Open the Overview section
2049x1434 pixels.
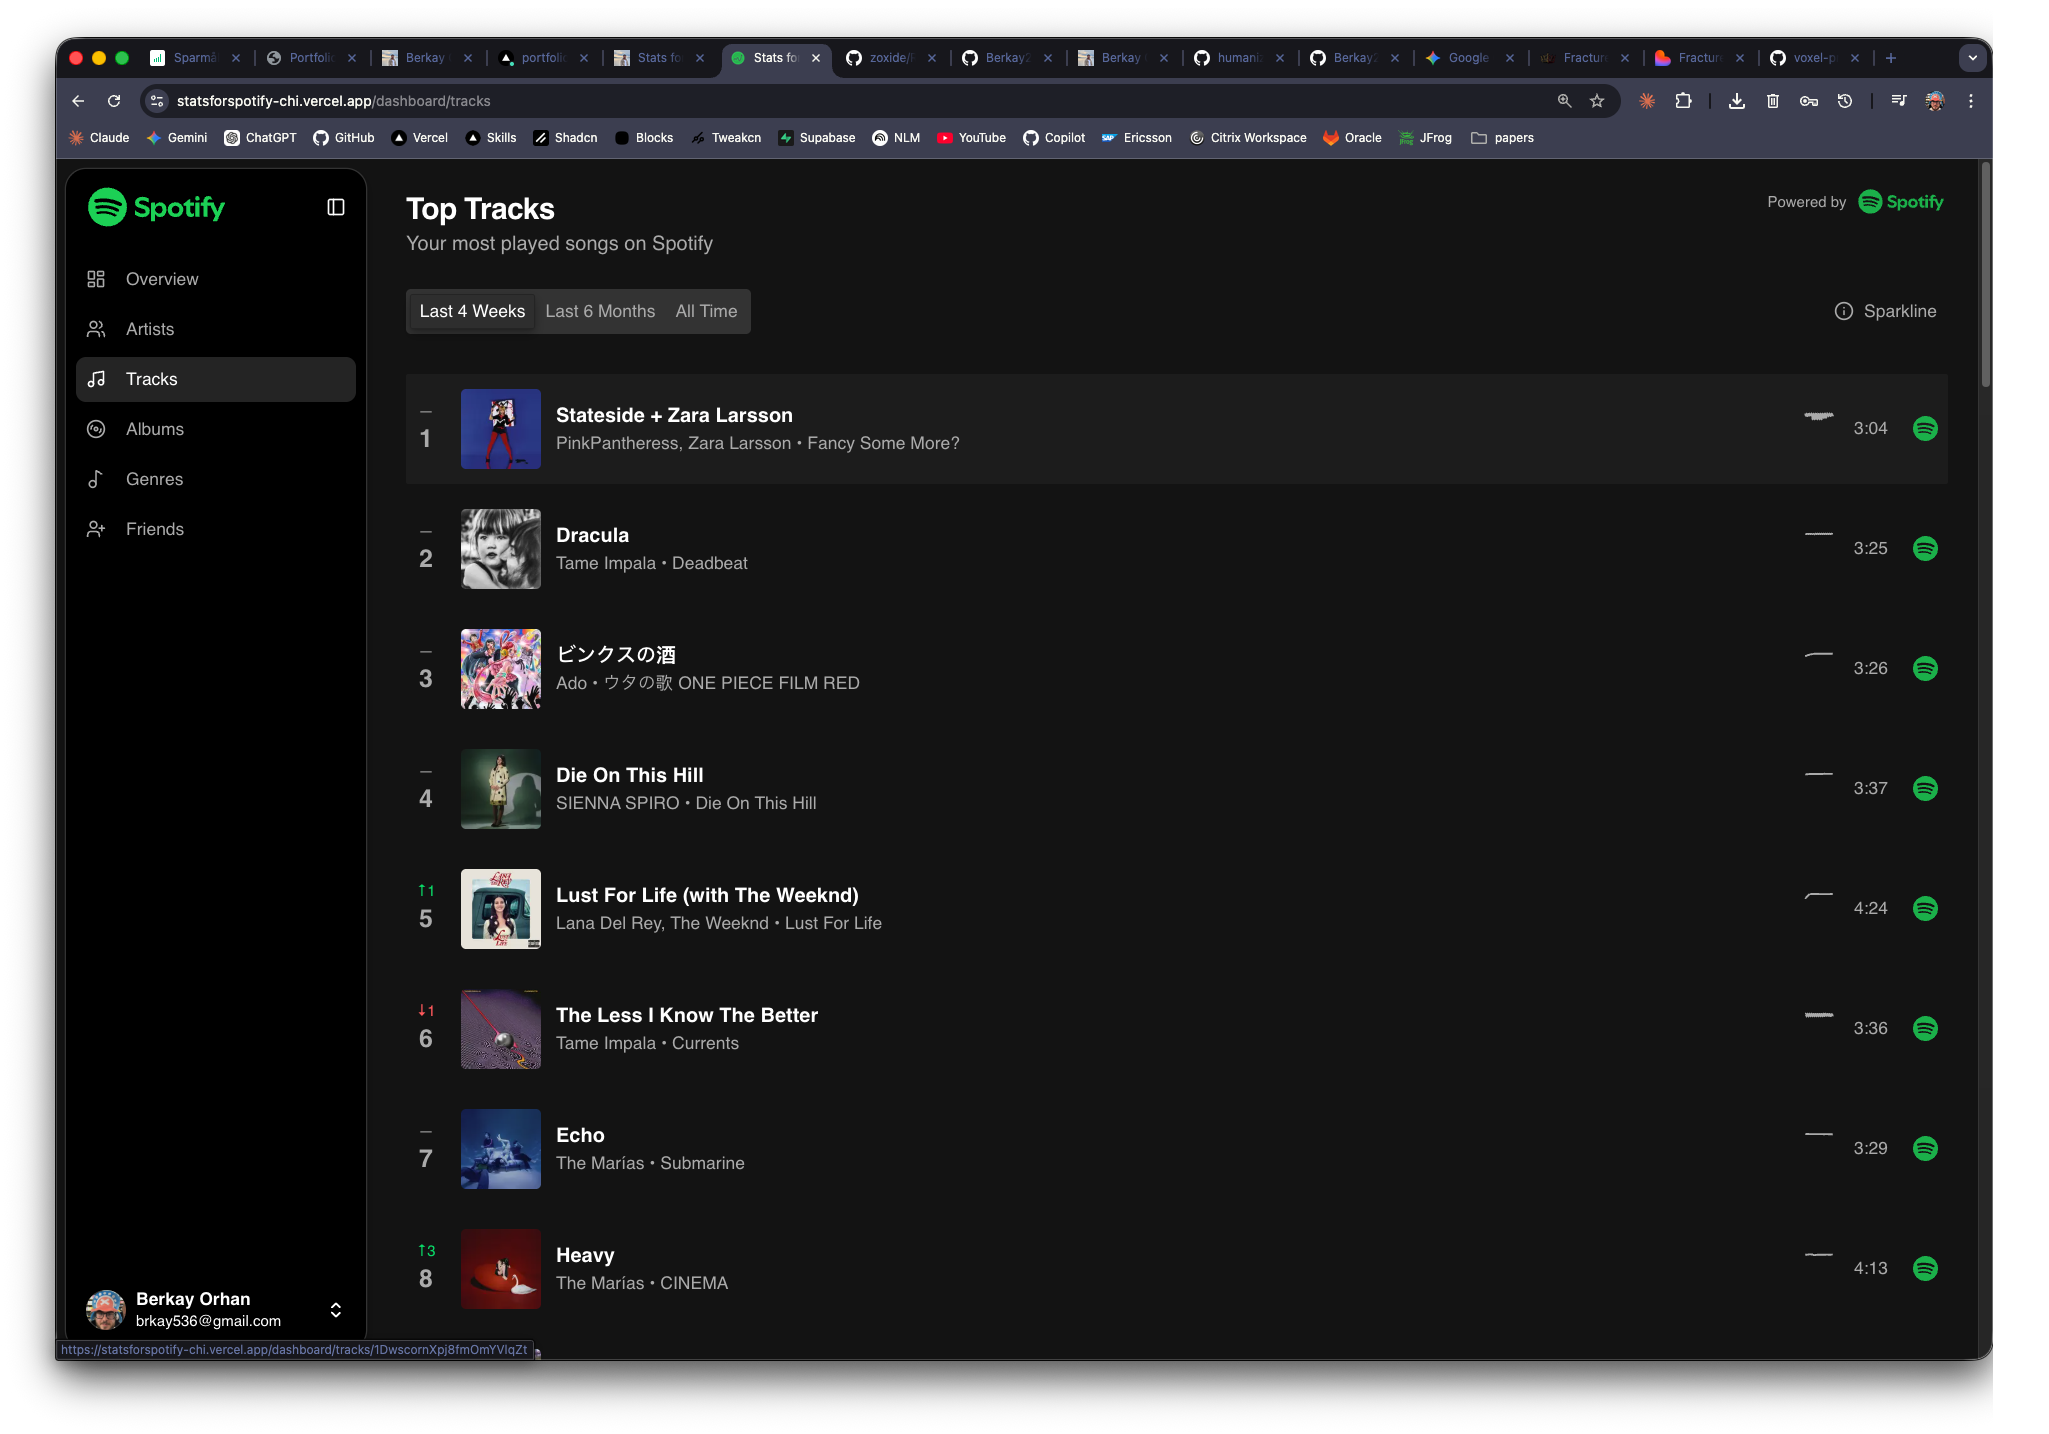(x=161, y=279)
